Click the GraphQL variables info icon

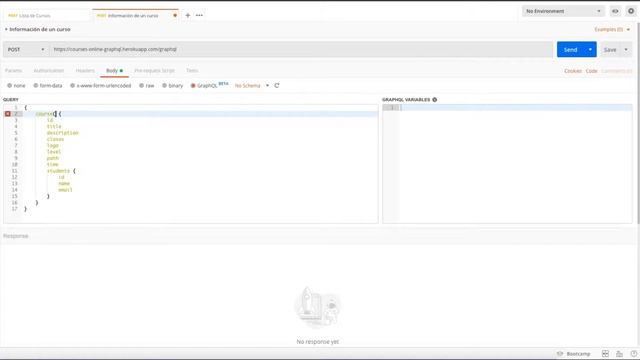pos(435,100)
